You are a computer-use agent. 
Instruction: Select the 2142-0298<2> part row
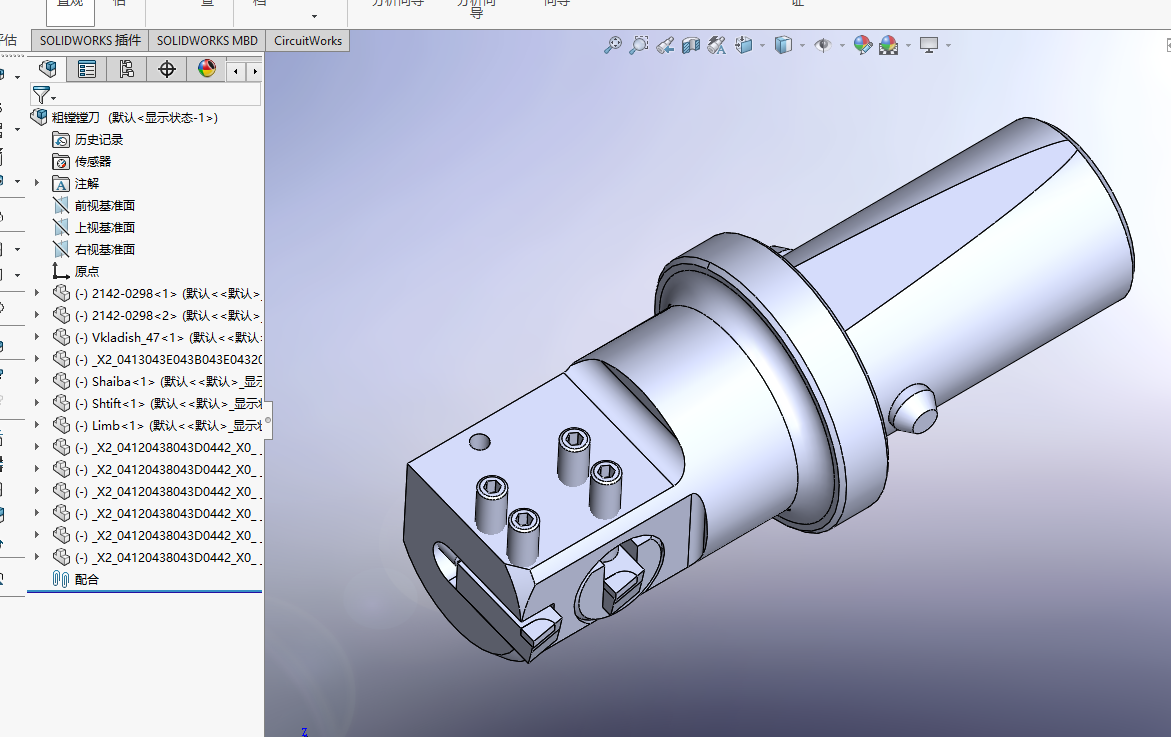point(157,315)
